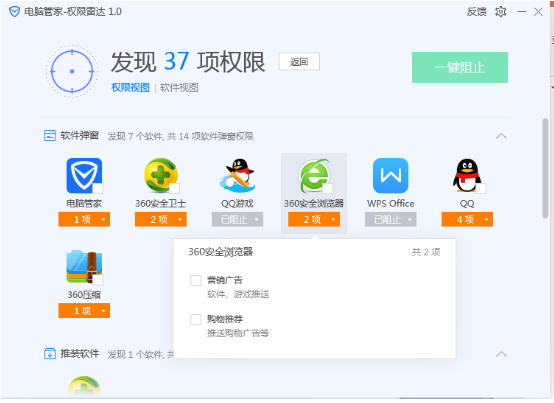Click the 推送购物广告等 description text
The height and width of the screenshot is (403, 554).
pyautogui.click(x=238, y=333)
